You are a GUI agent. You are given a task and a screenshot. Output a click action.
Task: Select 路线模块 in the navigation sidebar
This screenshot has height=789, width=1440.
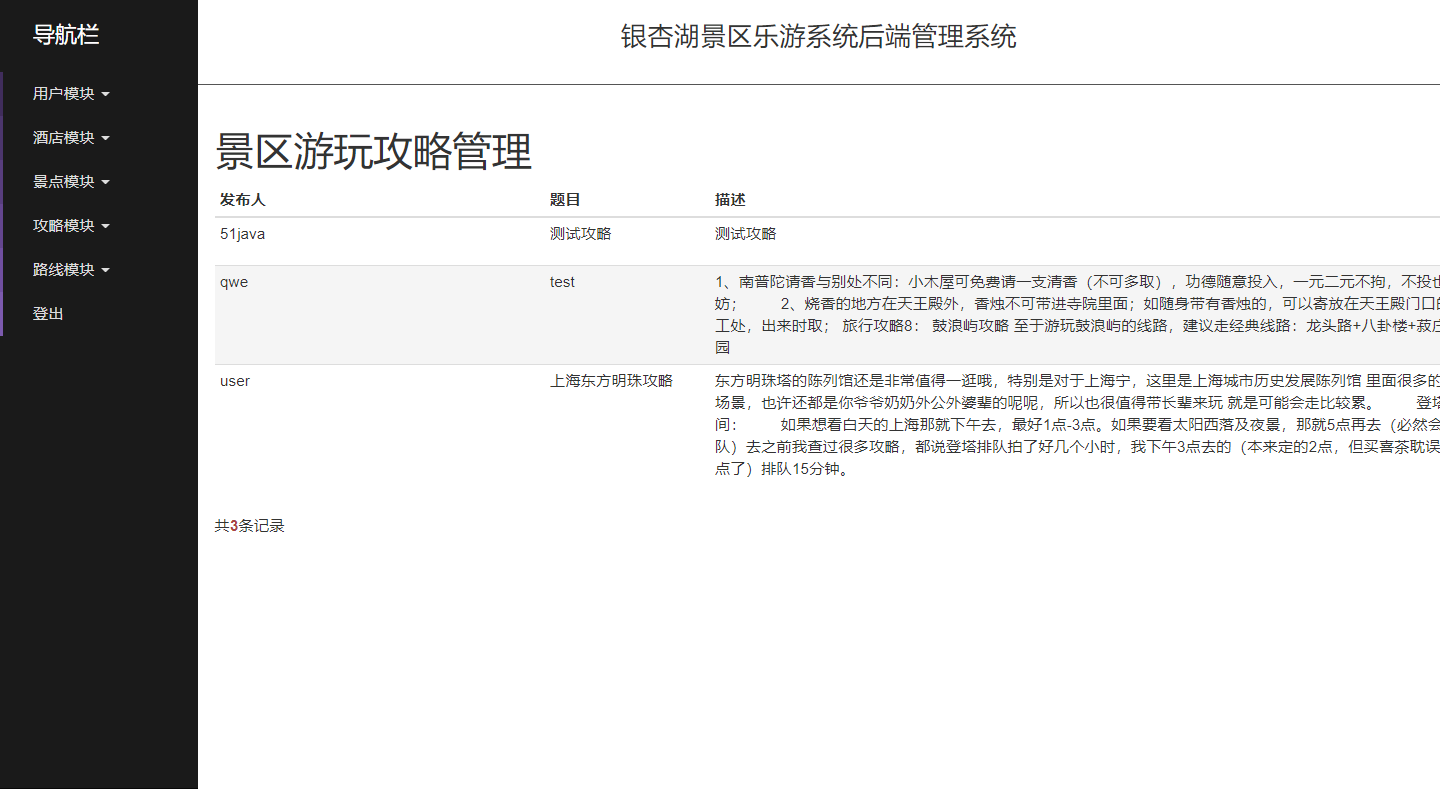click(71, 270)
